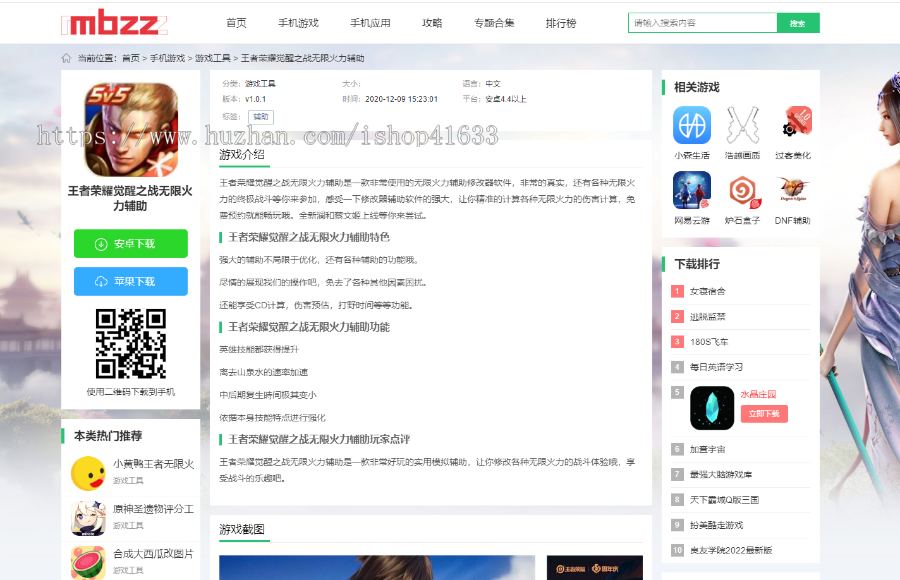Open the 水晶庄园 title link

[758, 395]
